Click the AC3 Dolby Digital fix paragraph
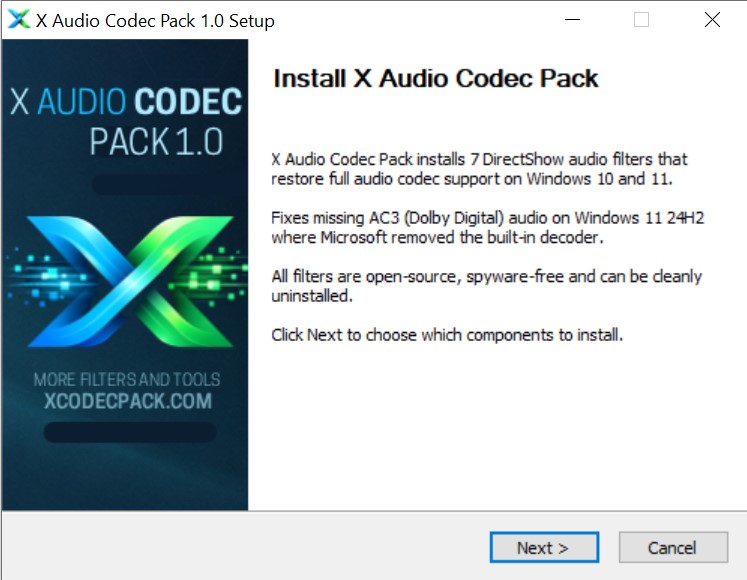 tap(487, 227)
